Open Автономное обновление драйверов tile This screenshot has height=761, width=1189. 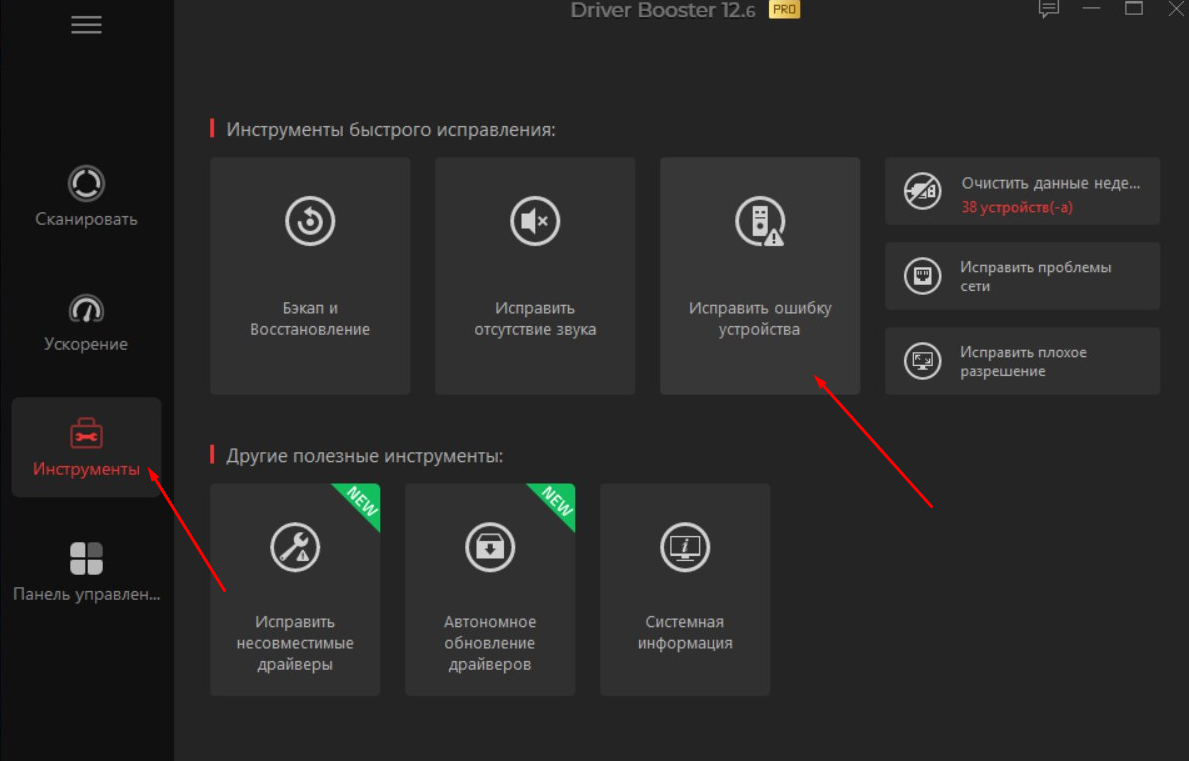(x=490, y=590)
